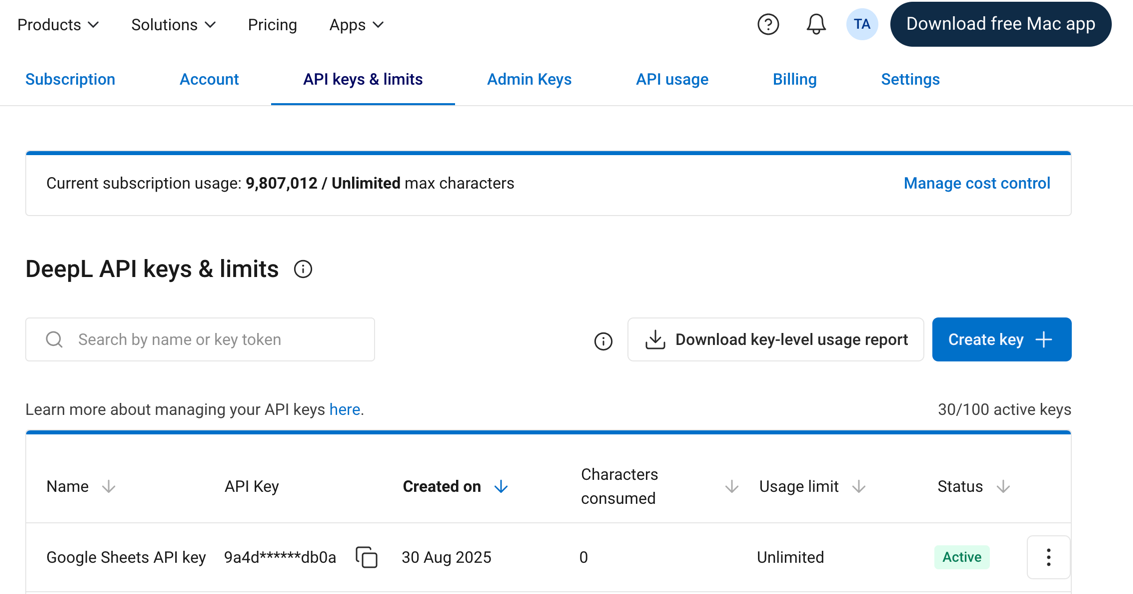Expand the Products dropdown menu
This screenshot has height=594, width=1133.
click(x=58, y=25)
